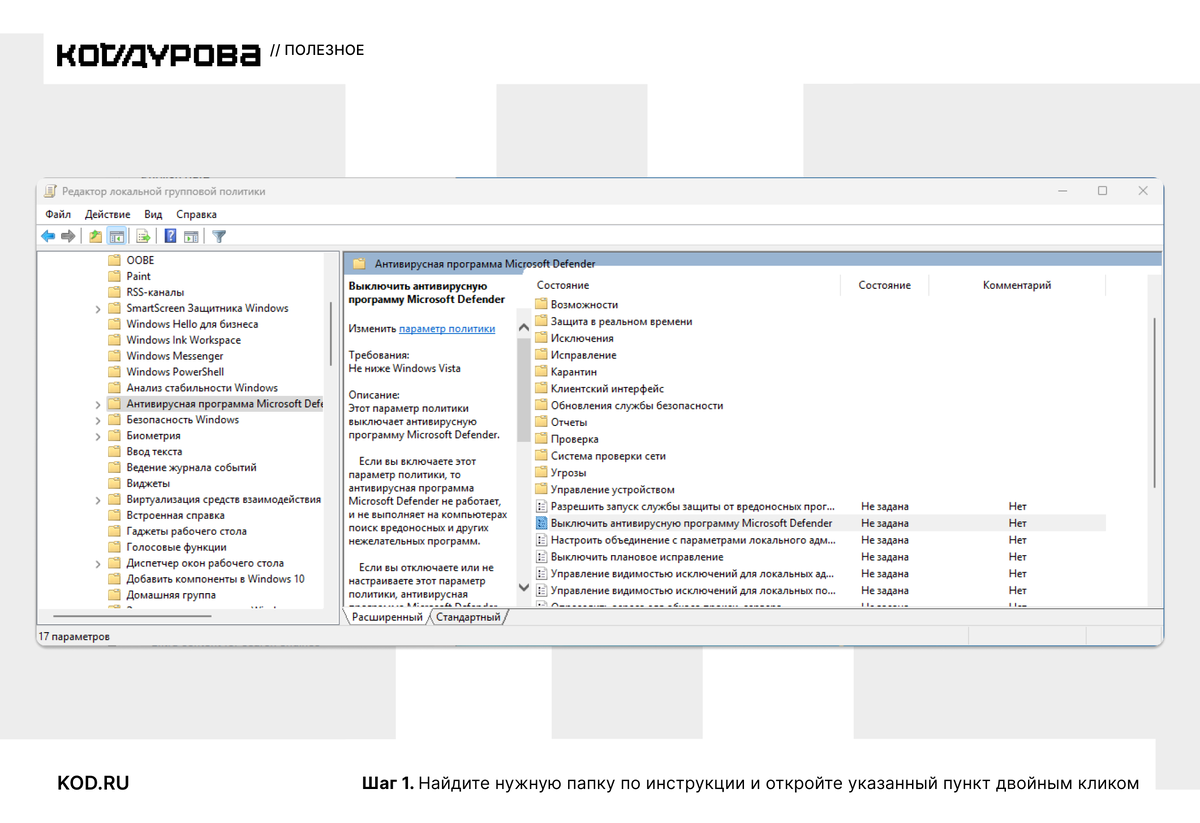The height and width of the screenshot is (823, 1200).
Task: Open the Вид menu
Action: (x=153, y=214)
